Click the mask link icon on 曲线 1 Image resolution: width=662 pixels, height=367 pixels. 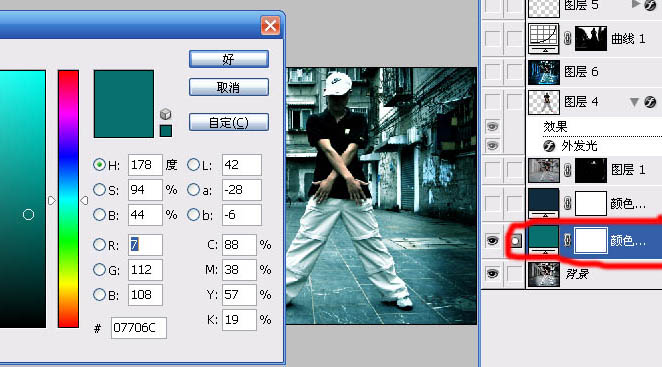click(x=567, y=38)
